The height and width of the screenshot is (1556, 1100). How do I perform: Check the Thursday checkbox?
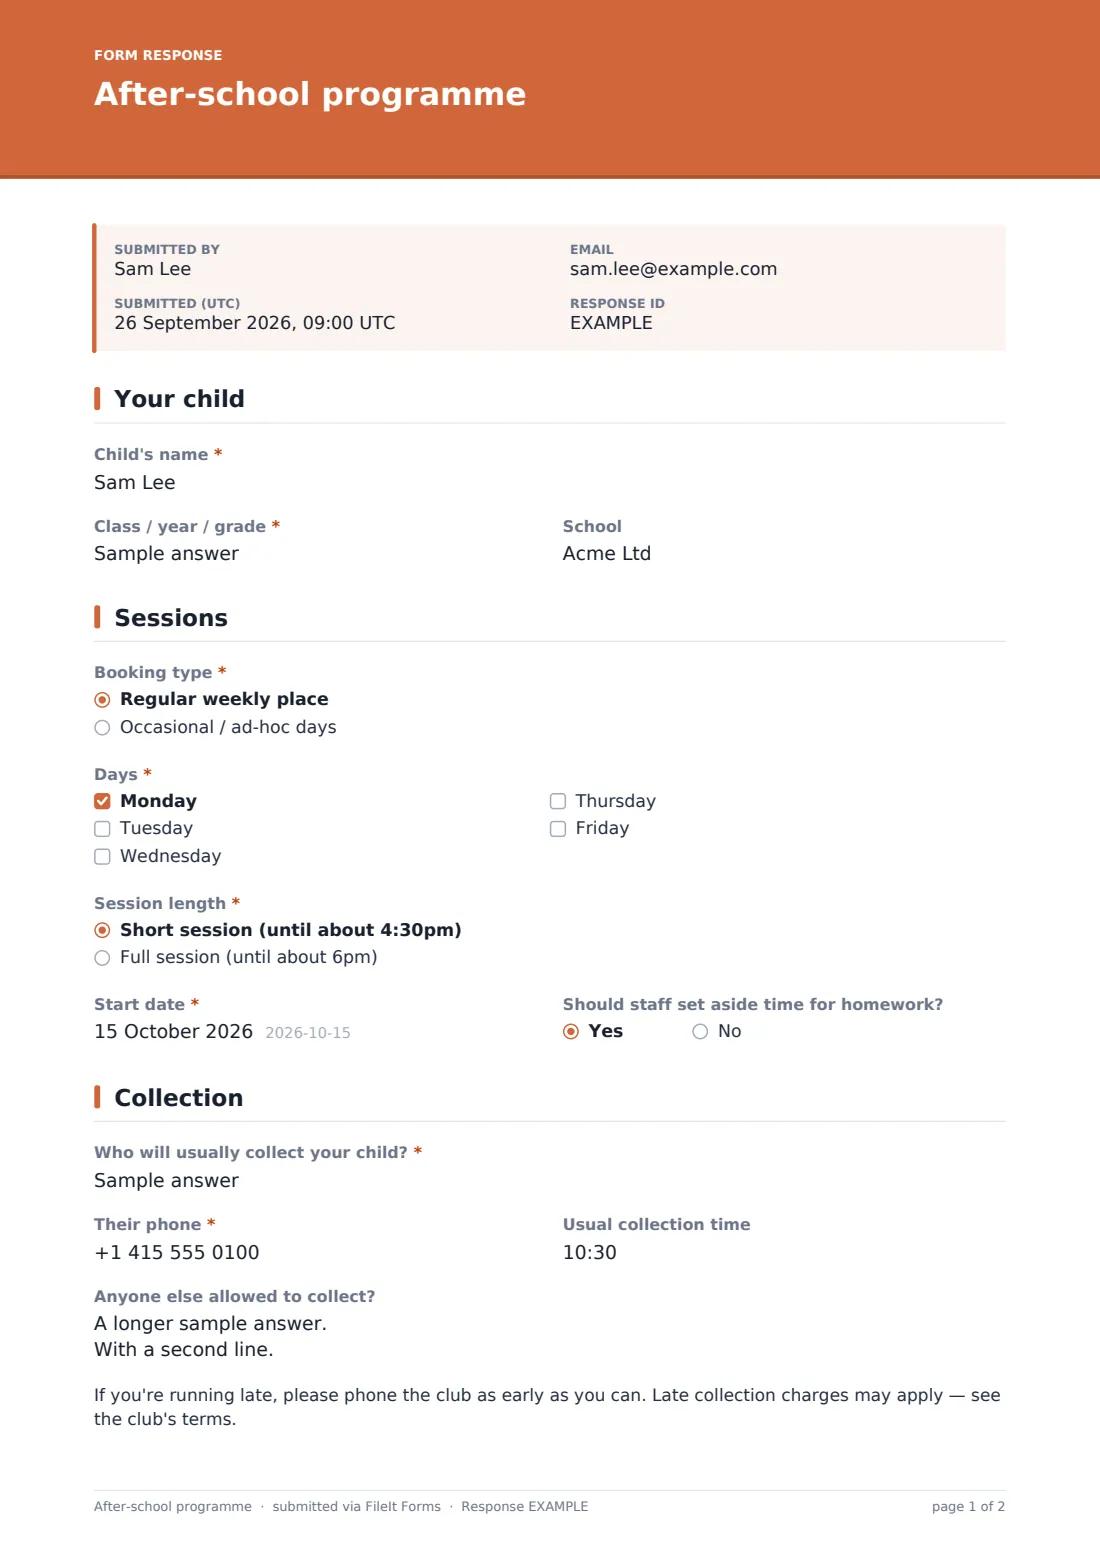click(x=558, y=801)
